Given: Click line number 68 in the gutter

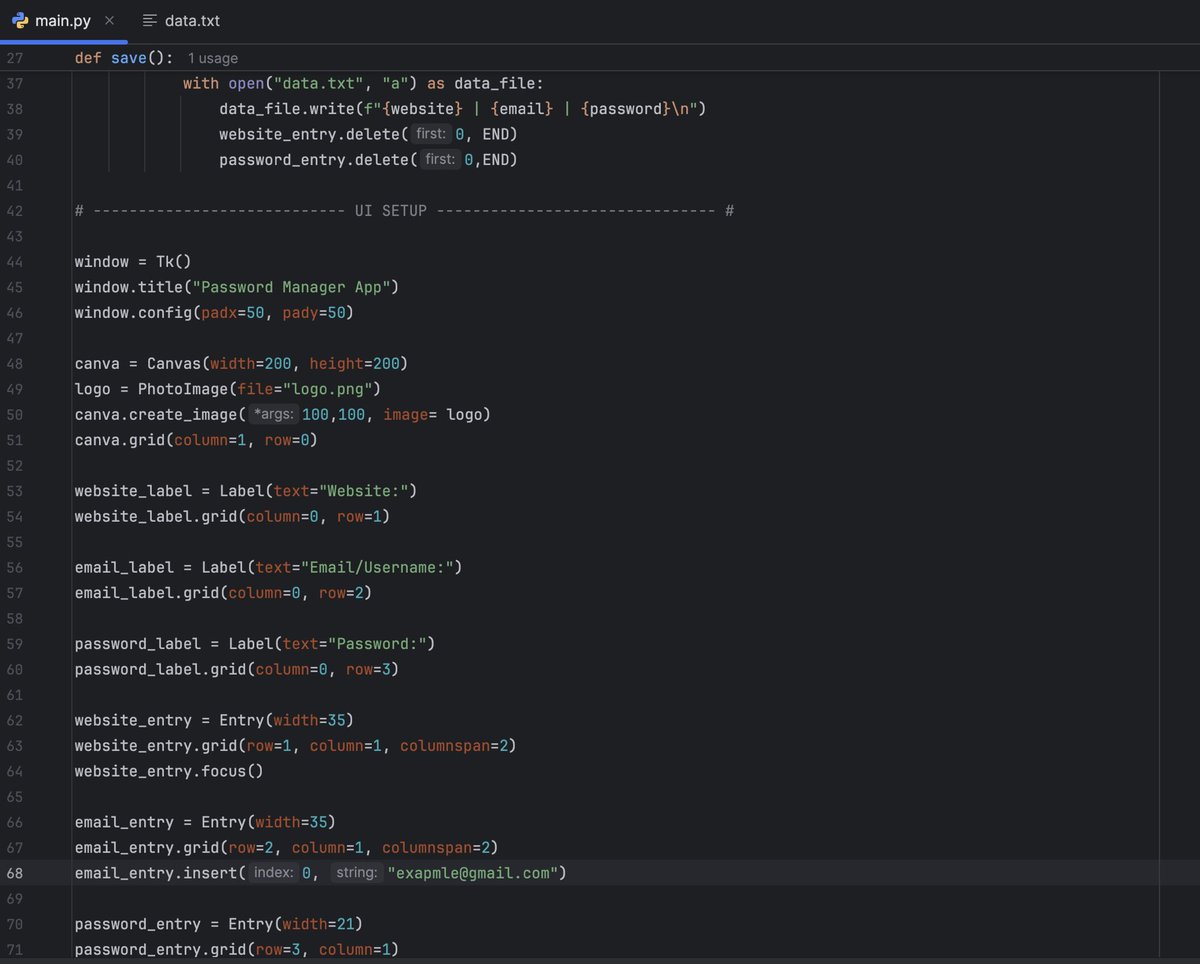Looking at the screenshot, I should [x=14, y=873].
